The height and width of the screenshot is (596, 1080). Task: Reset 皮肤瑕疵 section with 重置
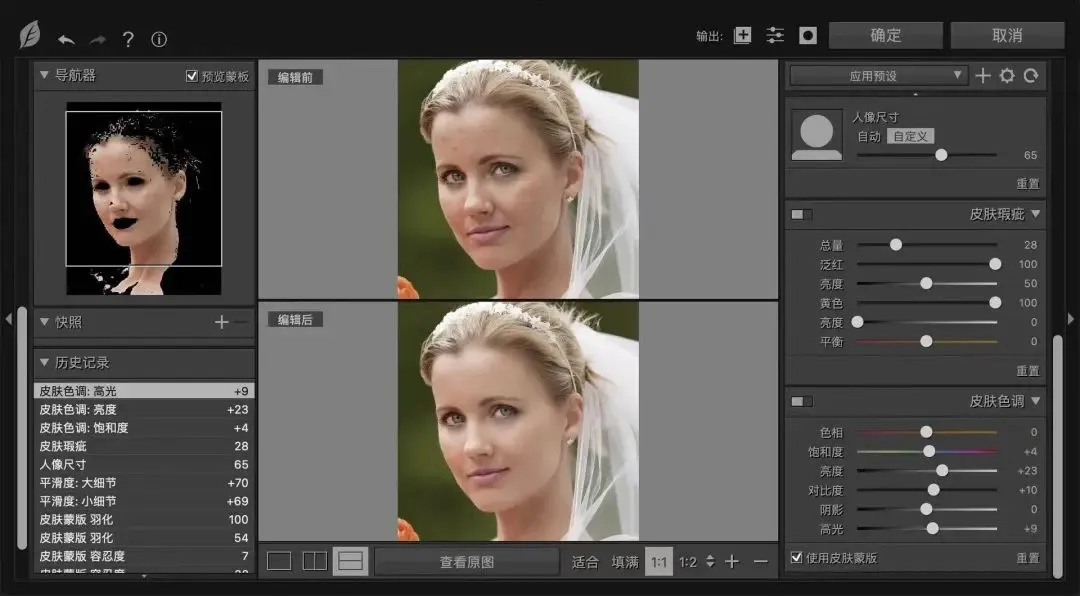pos(1028,371)
